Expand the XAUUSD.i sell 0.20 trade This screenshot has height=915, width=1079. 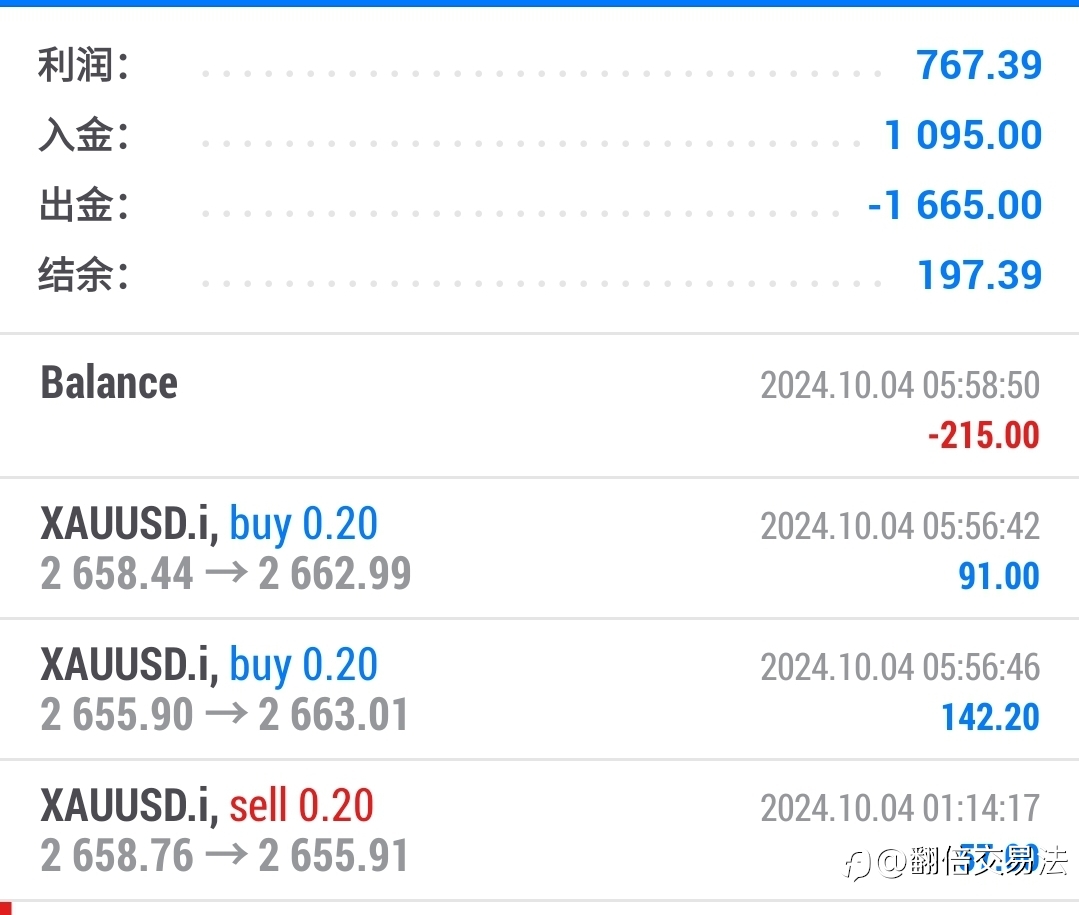point(540,830)
